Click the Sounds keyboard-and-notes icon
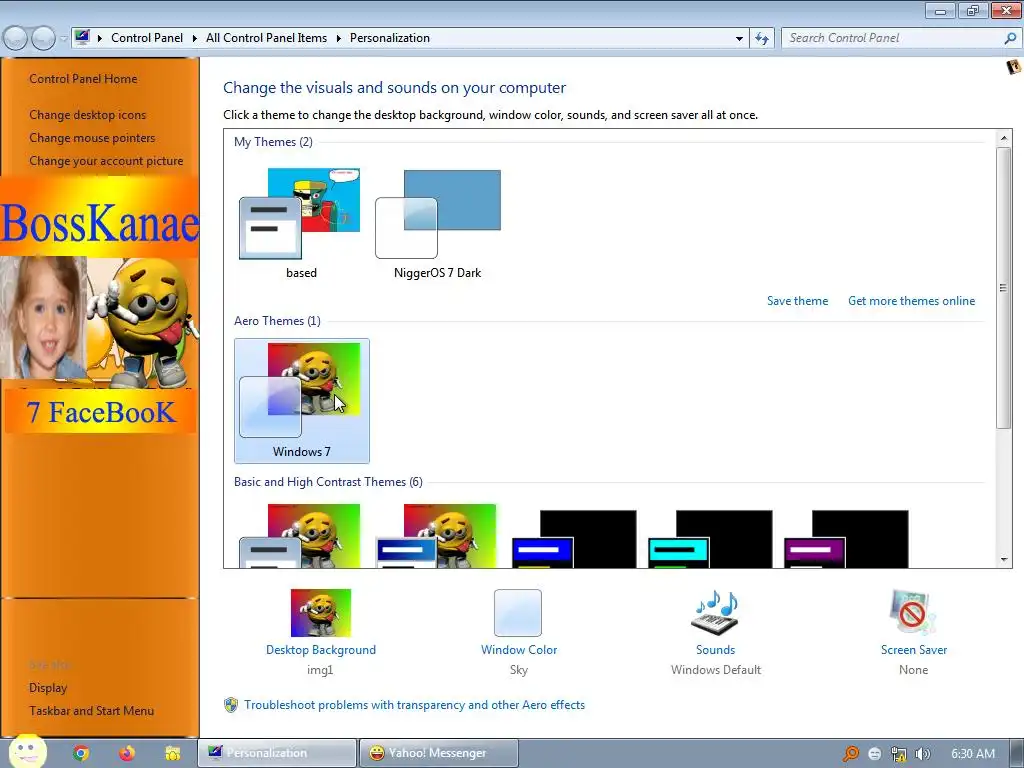 pos(715,613)
